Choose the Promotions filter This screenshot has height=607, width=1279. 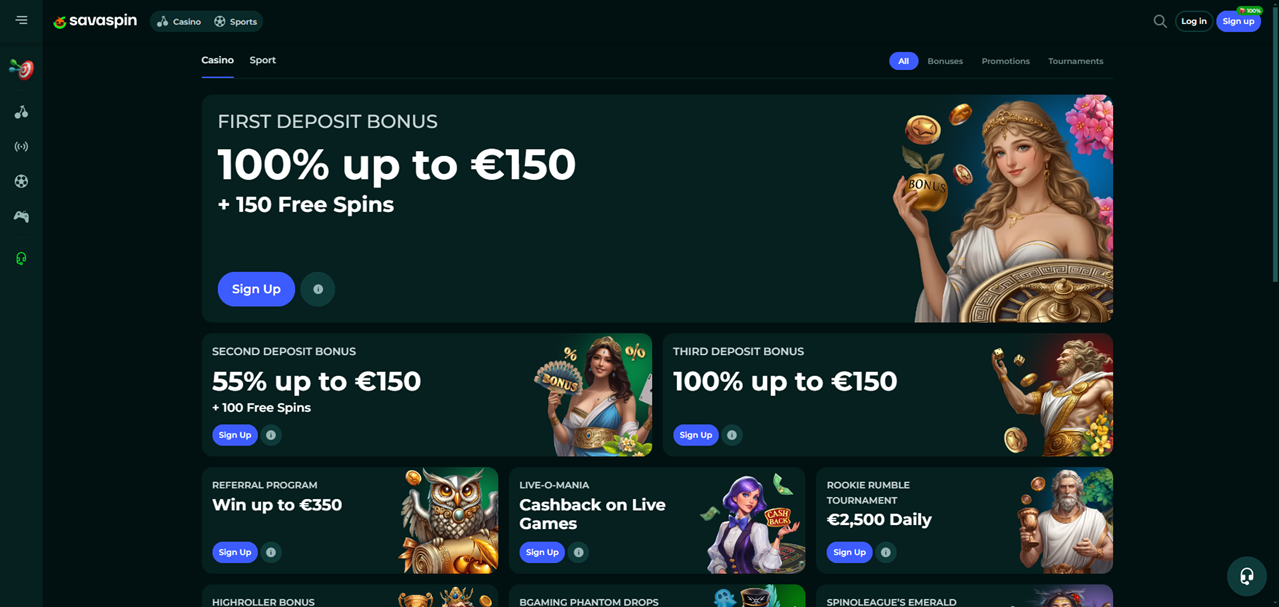[1005, 61]
